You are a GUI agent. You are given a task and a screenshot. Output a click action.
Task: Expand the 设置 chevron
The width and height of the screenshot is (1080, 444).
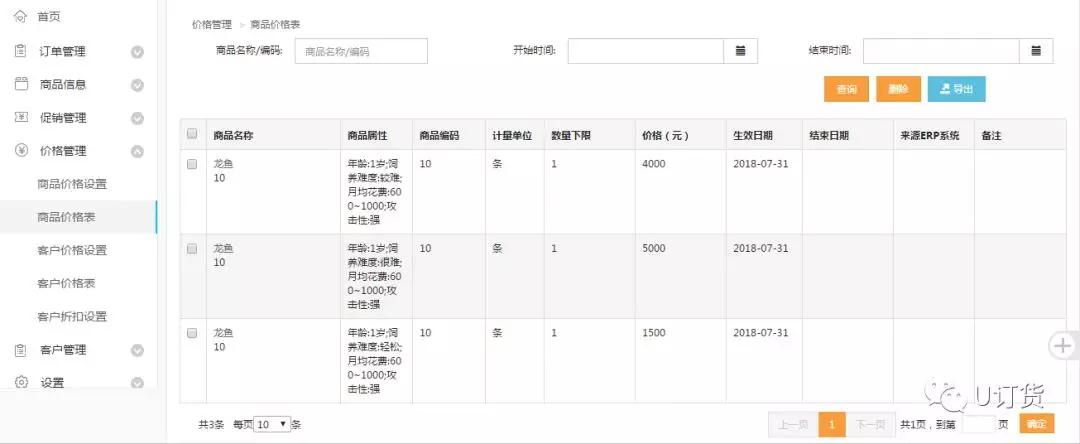coord(137,383)
